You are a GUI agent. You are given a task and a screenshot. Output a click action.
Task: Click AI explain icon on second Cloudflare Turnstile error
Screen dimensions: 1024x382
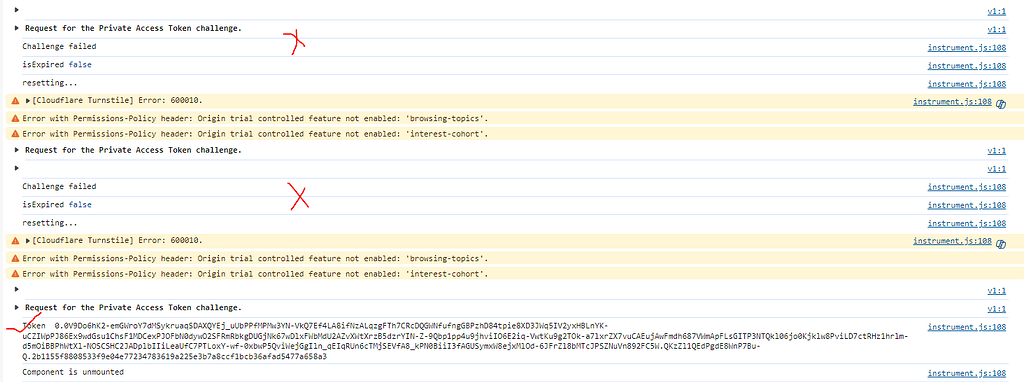click(1000, 243)
